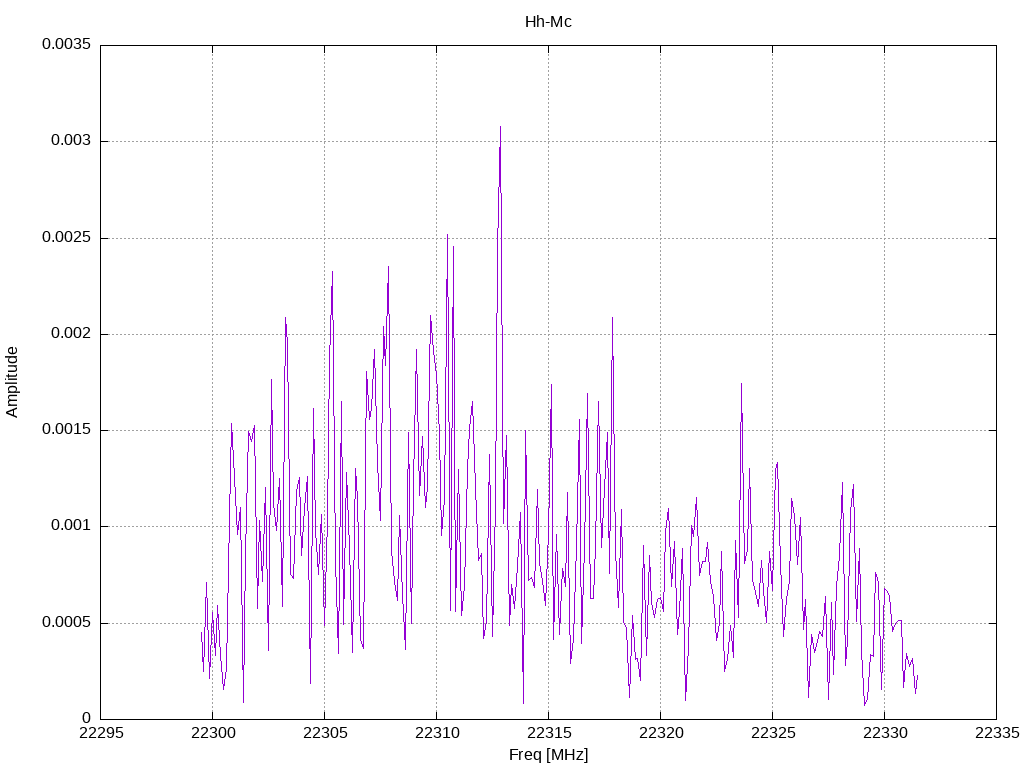Click y-axis tick label 0.003

coord(71,141)
